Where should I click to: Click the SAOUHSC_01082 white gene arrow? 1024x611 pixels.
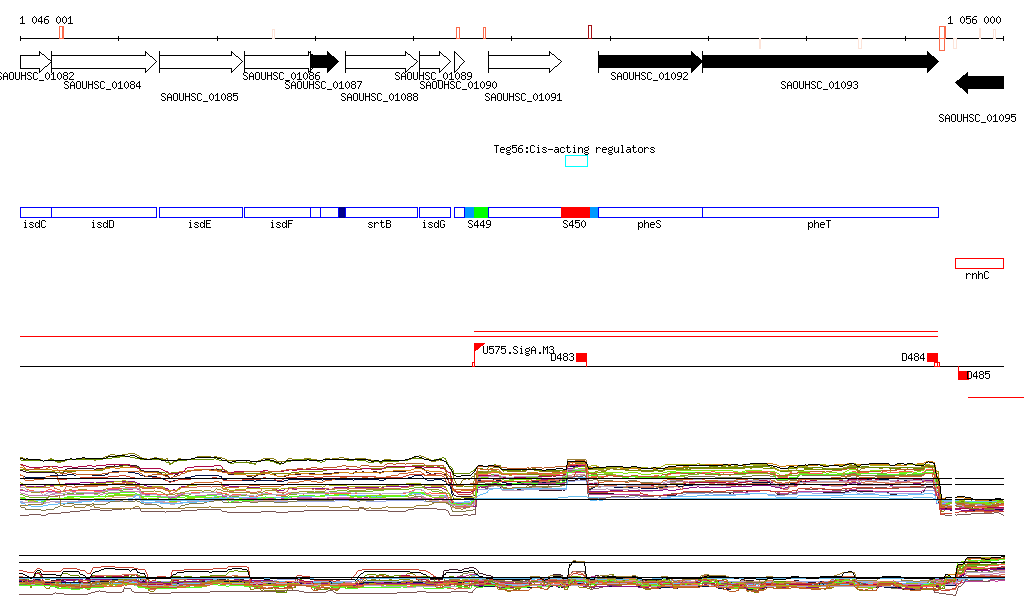click(x=35, y=62)
